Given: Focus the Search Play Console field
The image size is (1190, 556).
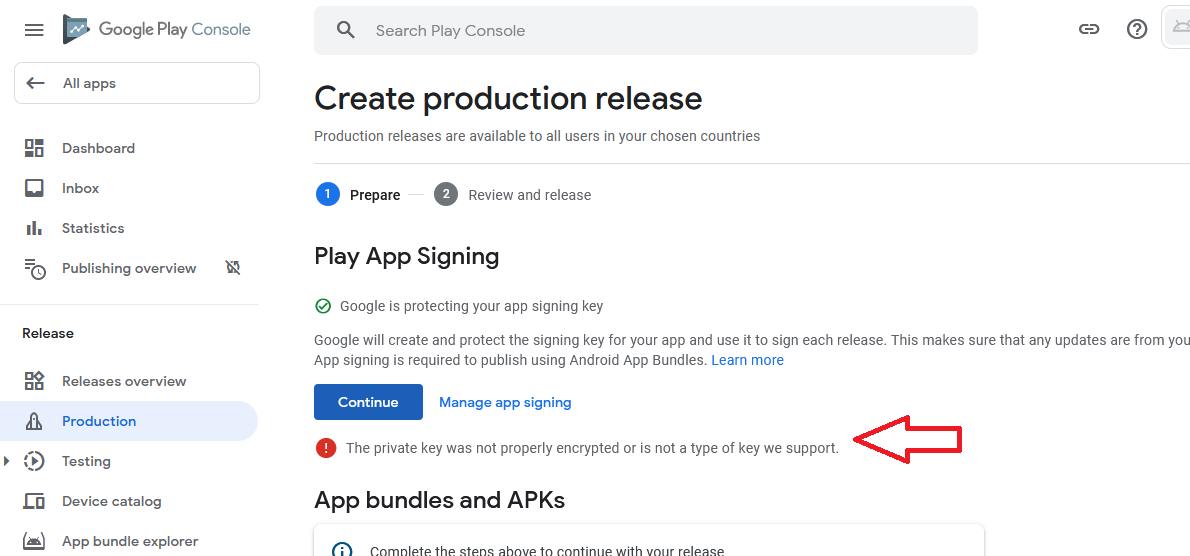Looking at the screenshot, I should click(x=660, y=30).
